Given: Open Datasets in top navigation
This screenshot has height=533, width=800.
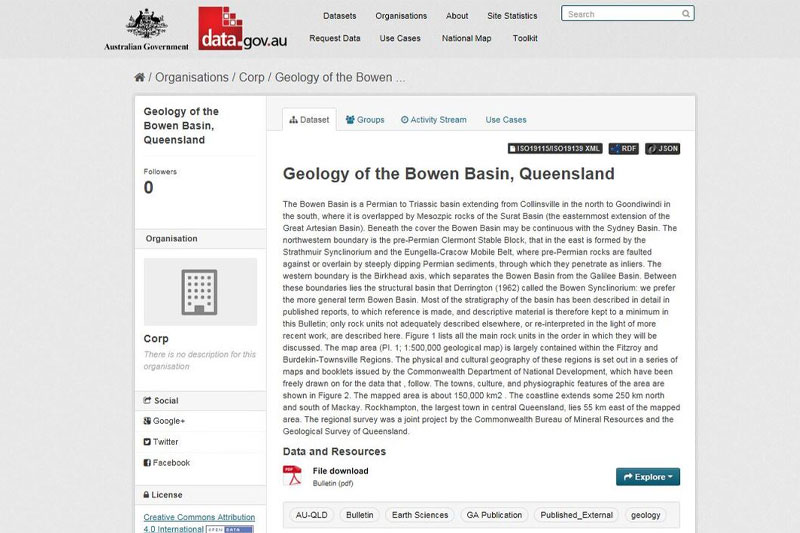Looking at the screenshot, I should (340, 16).
